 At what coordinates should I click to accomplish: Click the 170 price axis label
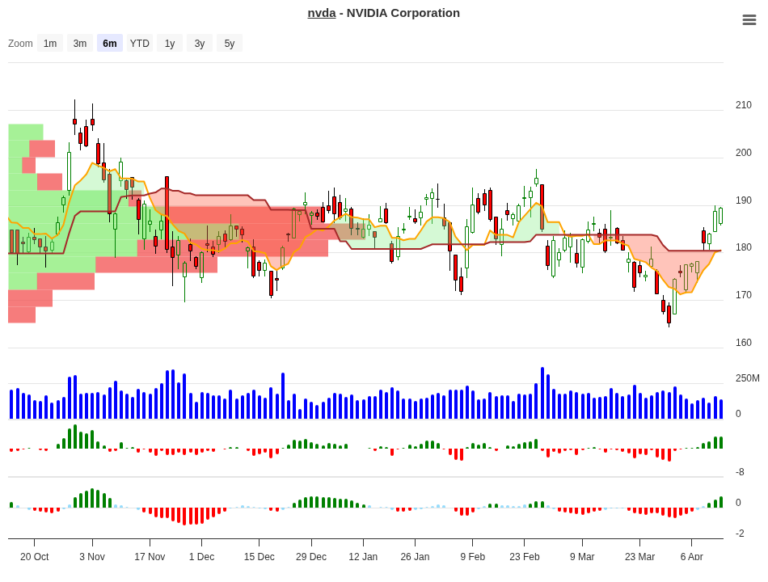[743, 295]
